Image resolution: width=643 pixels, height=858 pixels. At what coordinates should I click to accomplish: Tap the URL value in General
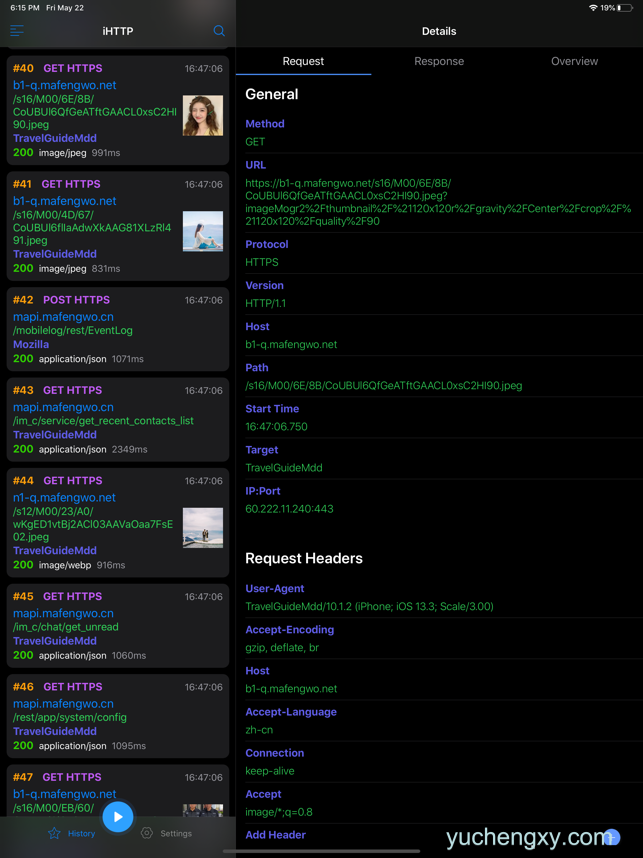coord(438,202)
